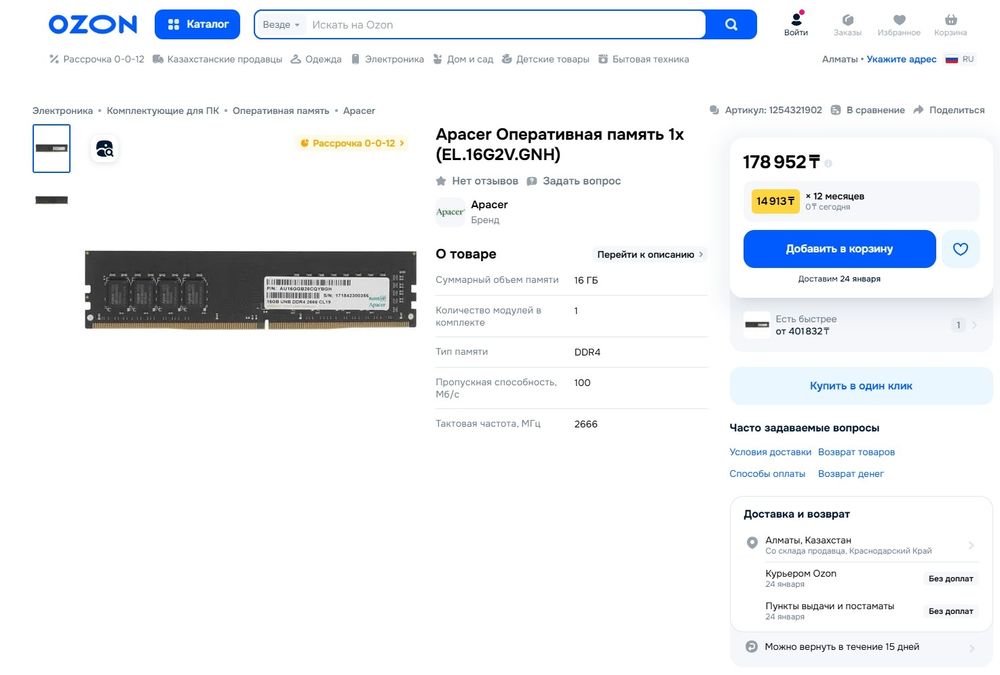Select the second product thumbnail
The height and width of the screenshot is (675, 1000).
(x=52, y=200)
